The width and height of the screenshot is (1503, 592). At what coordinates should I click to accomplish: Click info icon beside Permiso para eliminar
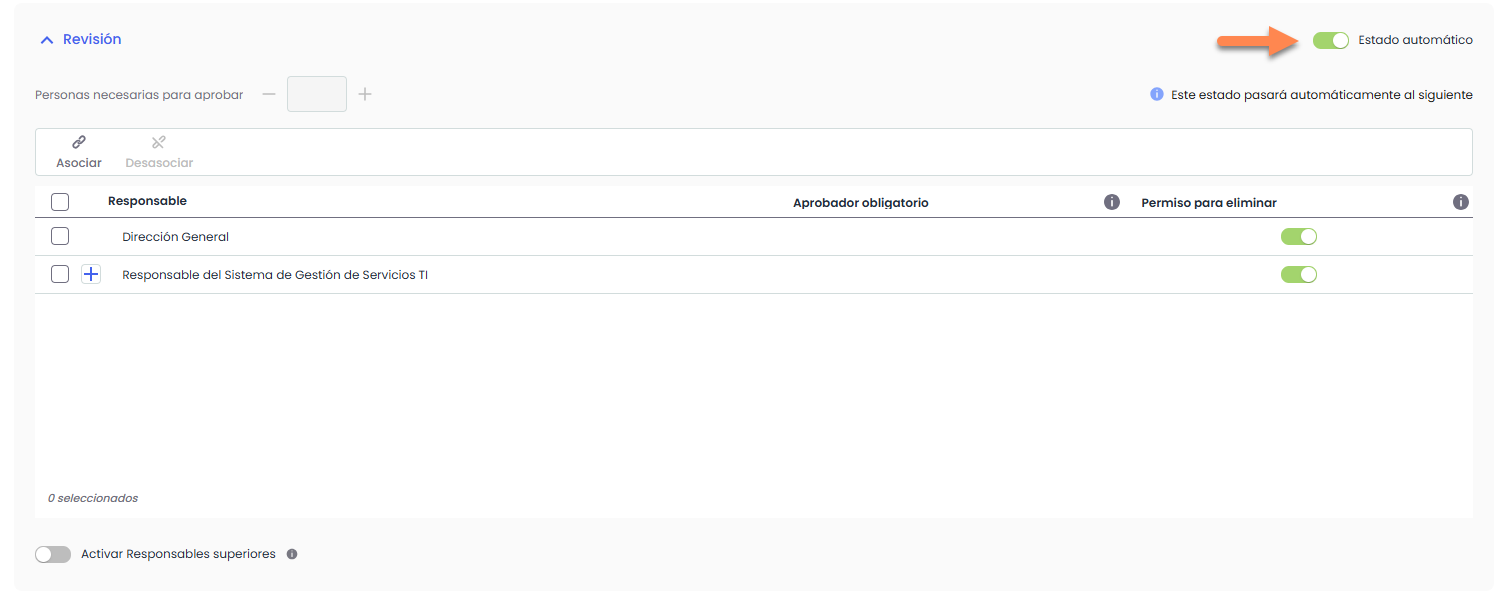click(x=1460, y=202)
